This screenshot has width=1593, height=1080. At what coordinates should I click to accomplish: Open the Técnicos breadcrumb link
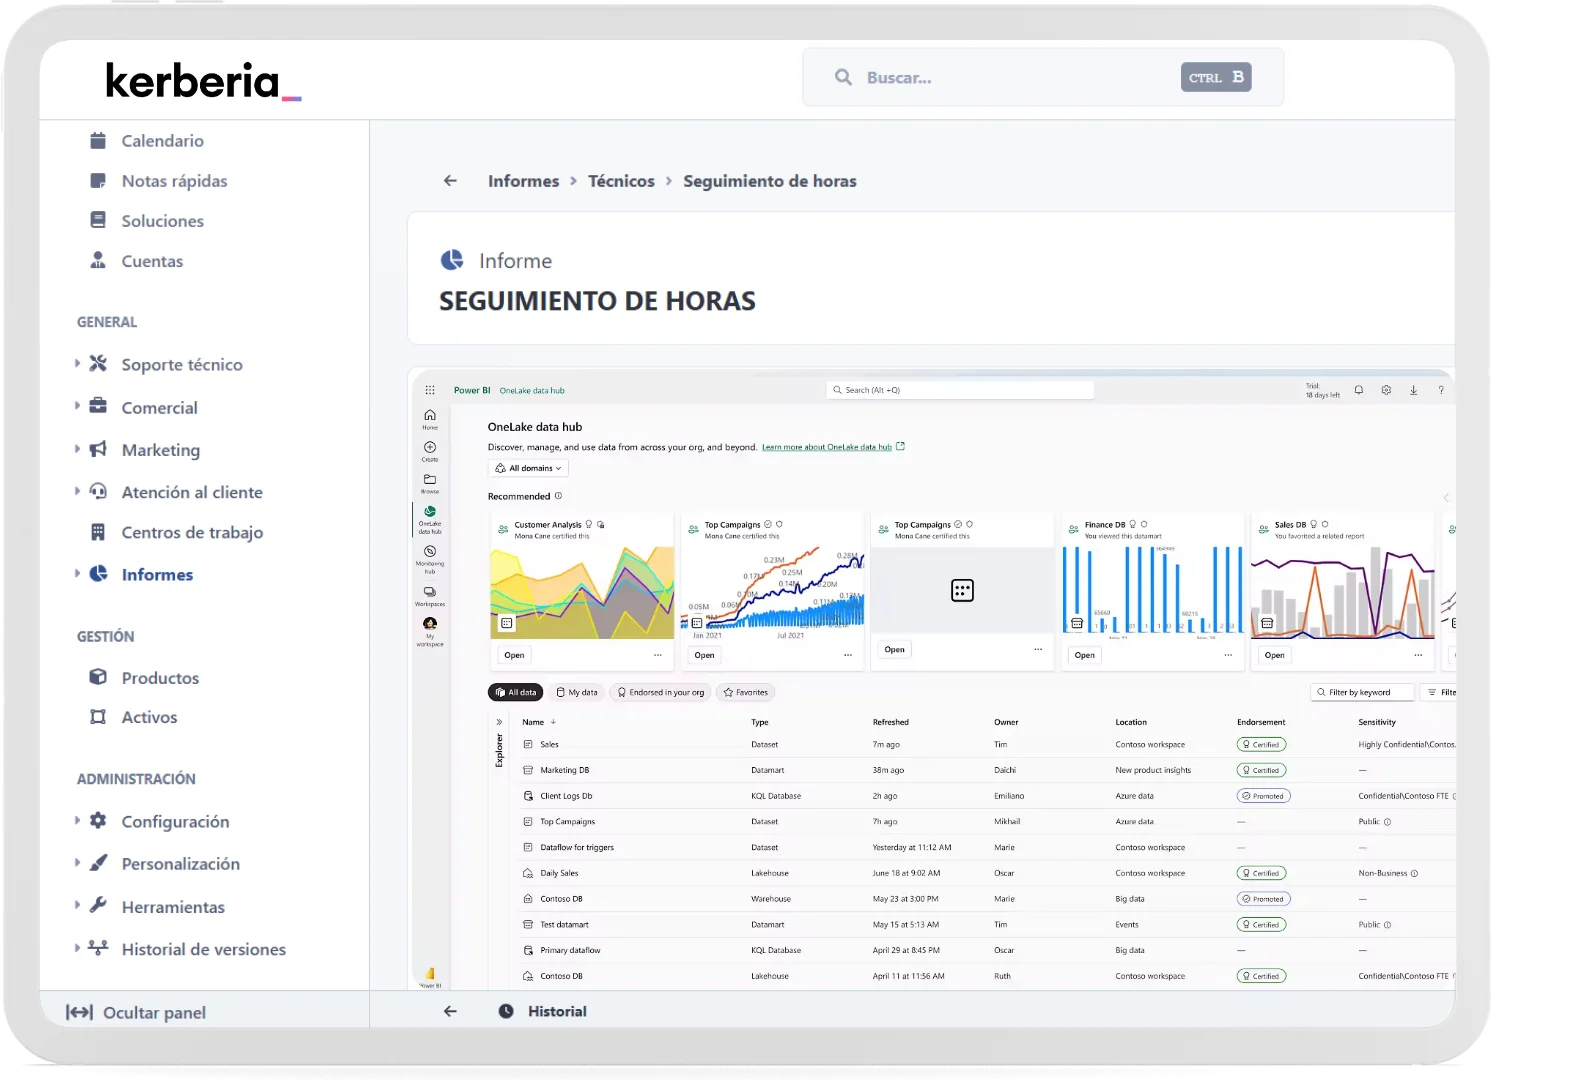[x=621, y=181]
